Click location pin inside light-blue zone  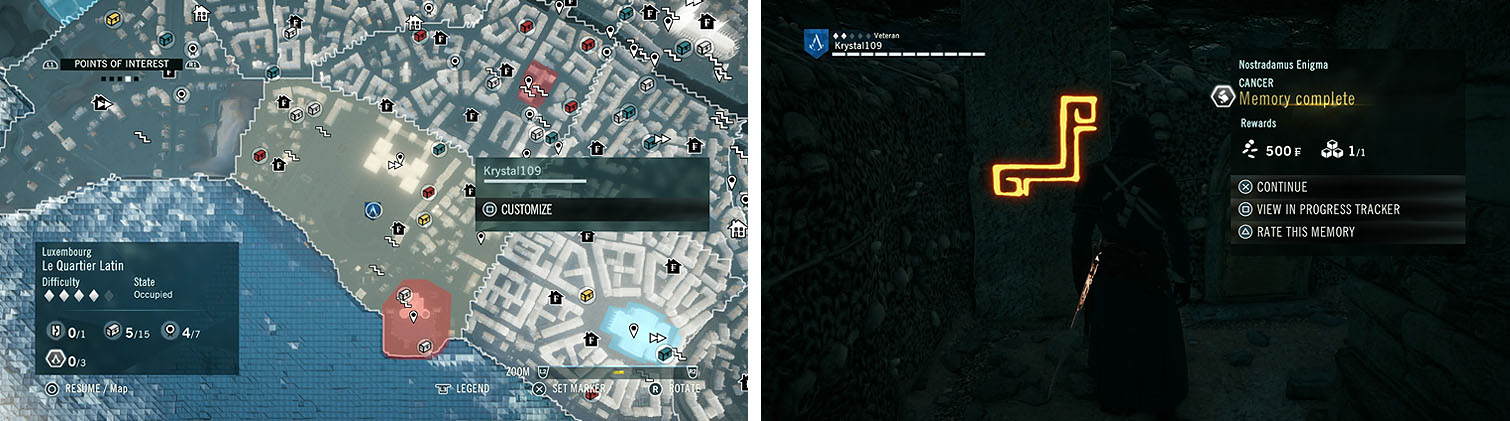(633, 330)
